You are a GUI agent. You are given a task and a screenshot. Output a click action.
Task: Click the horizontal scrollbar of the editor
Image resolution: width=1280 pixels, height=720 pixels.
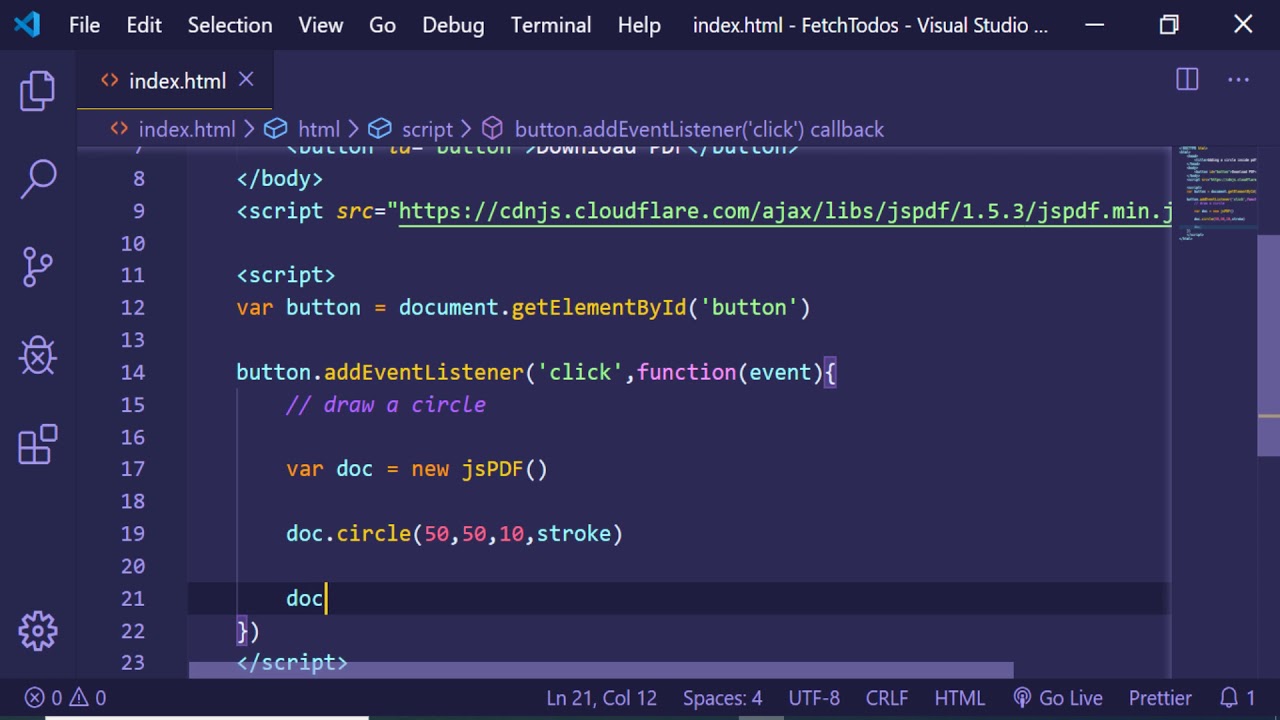pyautogui.click(x=600, y=670)
